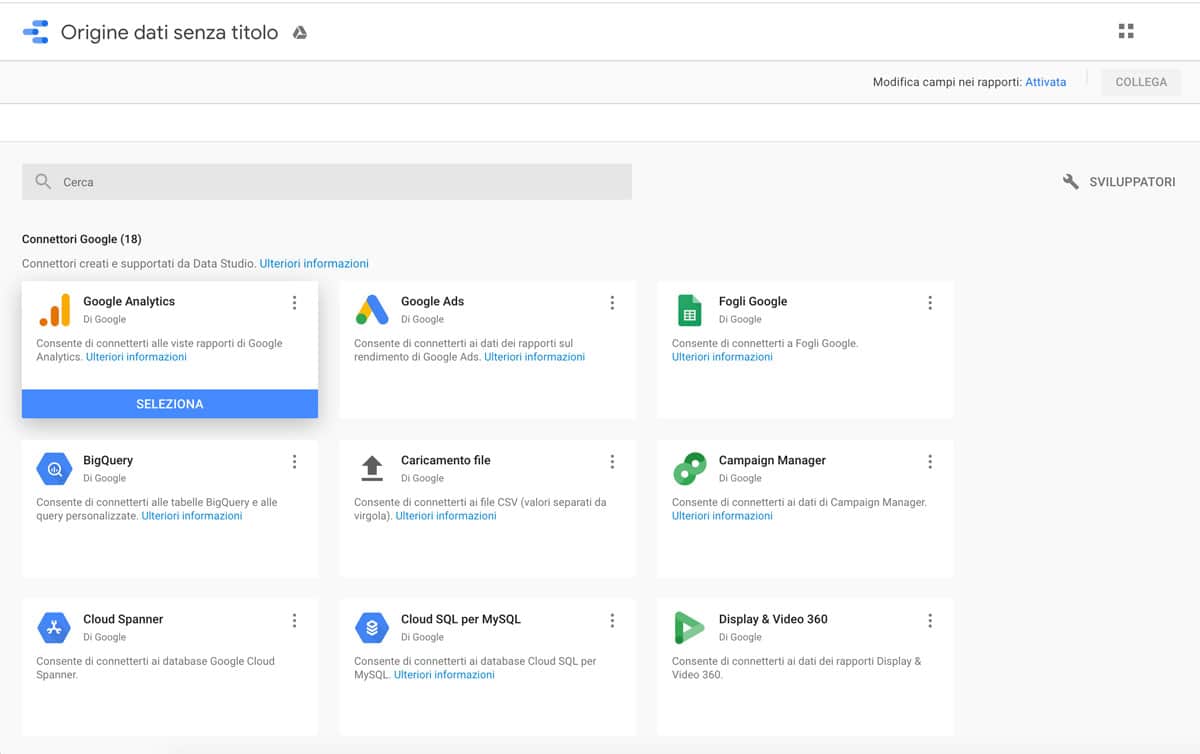Click the Connettori Google (18) heading
Viewport: 1200px width, 754px height.
[82, 240]
